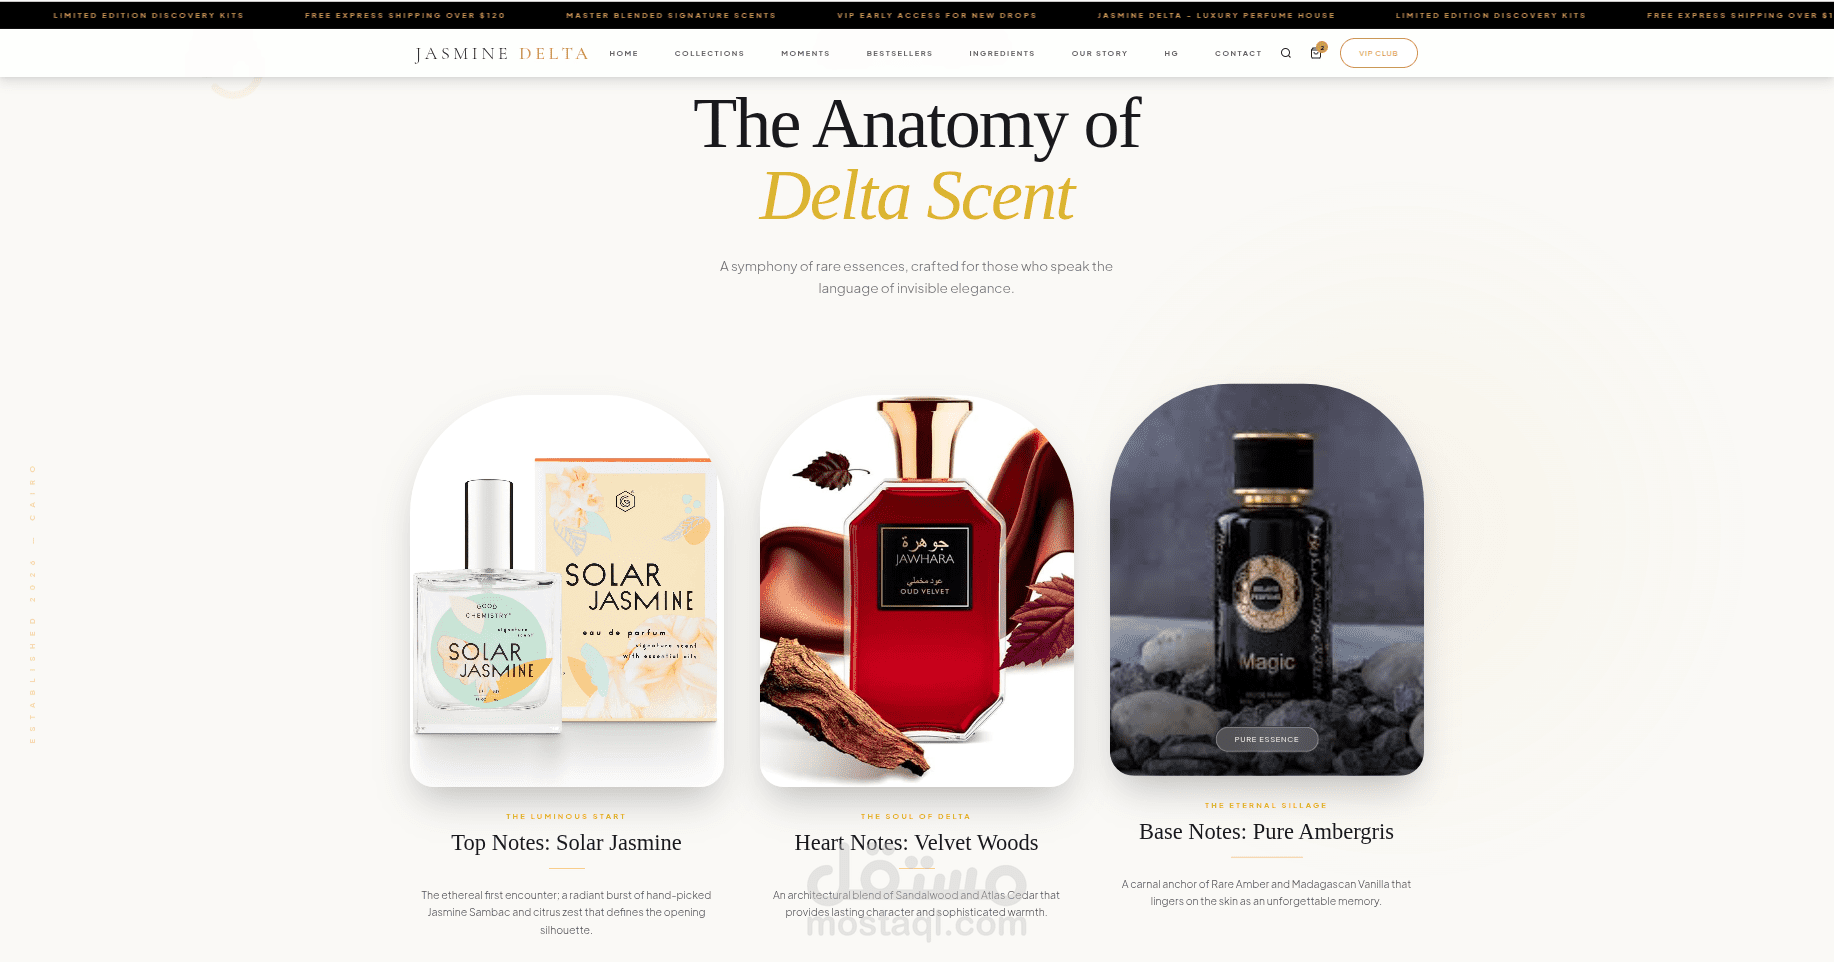The height and width of the screenshot is (962, 1834).
Task: Open the search magnifier icon
Action: click(x=1286, y=53)
